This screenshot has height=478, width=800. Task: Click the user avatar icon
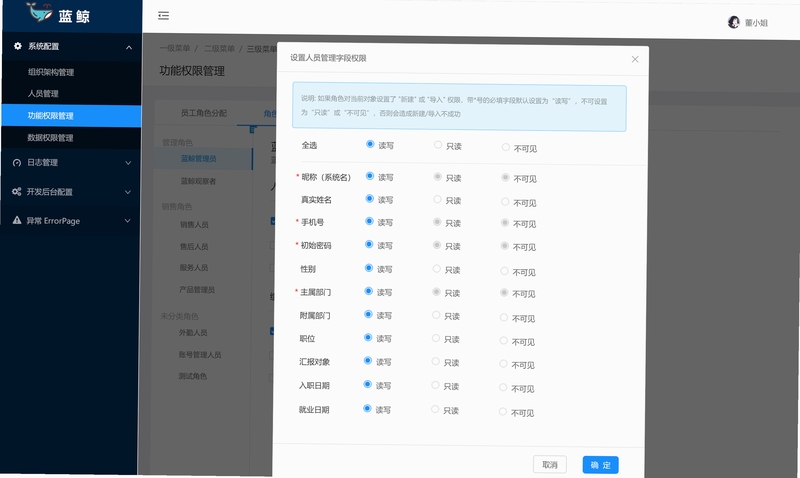(734, 22)
